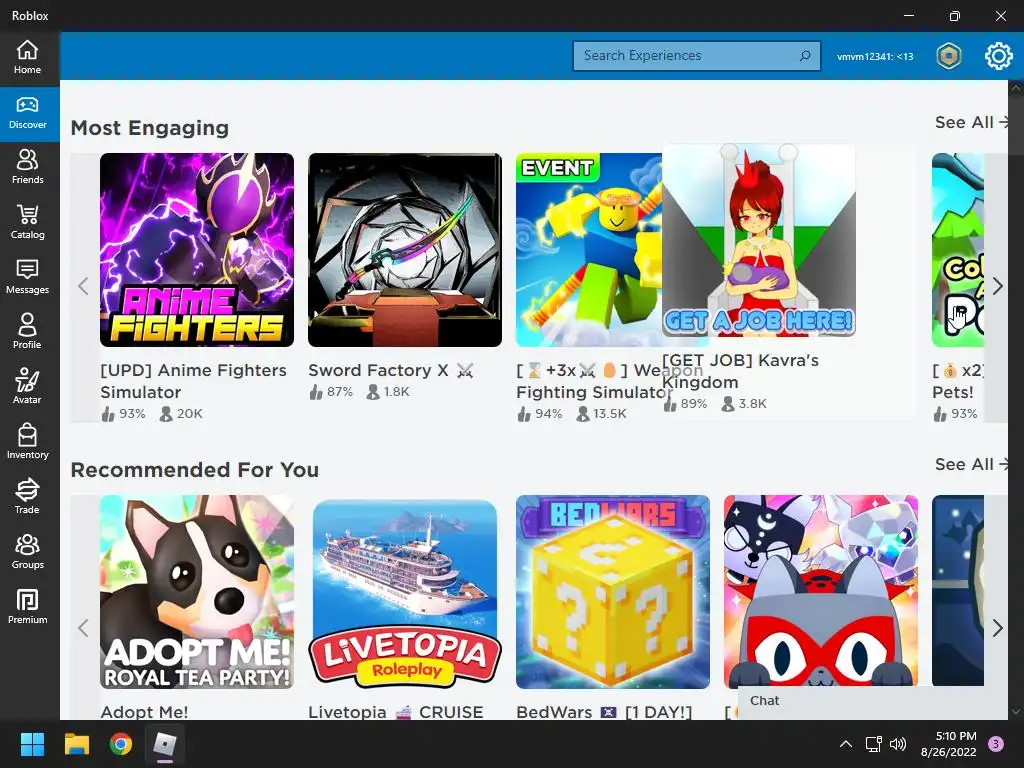Open the Home sidebar icon
1024x768 pixels.
tap(27, 57)
